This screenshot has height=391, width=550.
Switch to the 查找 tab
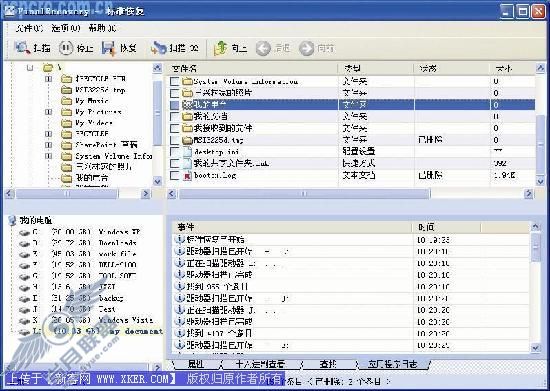pyautogui.click(x=328, y=364)
